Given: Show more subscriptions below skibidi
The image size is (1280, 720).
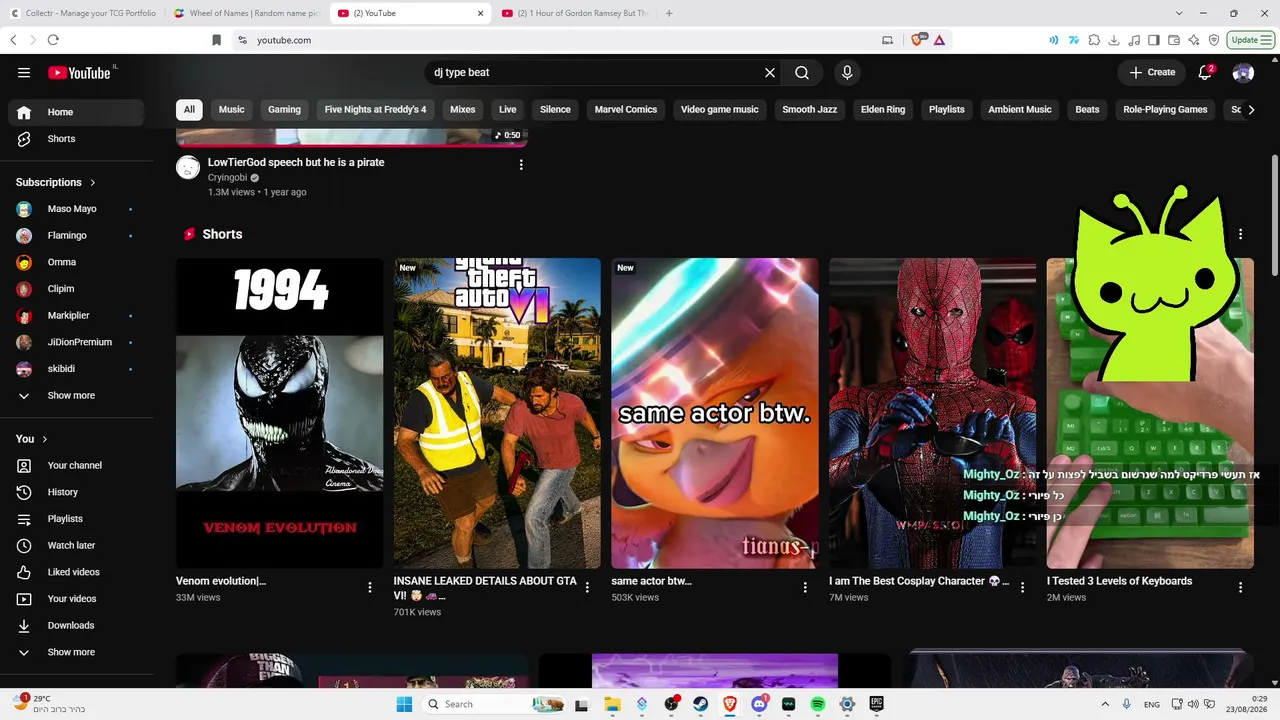Looking at the screenshot, I should pyautogui.click(x=76, y=396).
